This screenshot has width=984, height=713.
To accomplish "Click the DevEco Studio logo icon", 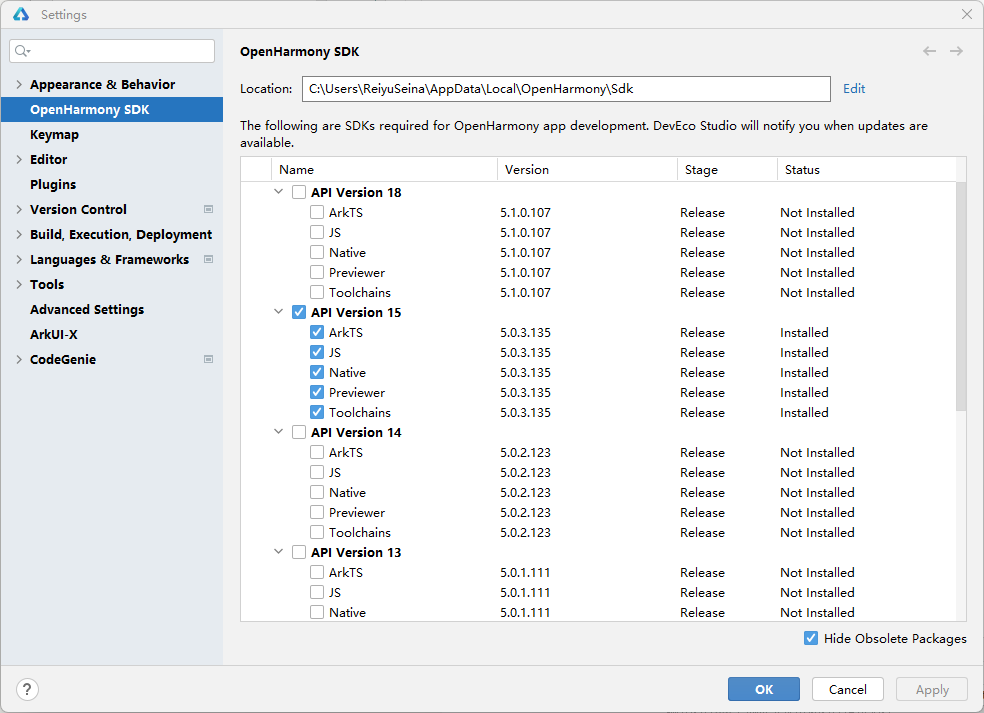I will click(21, 14).
